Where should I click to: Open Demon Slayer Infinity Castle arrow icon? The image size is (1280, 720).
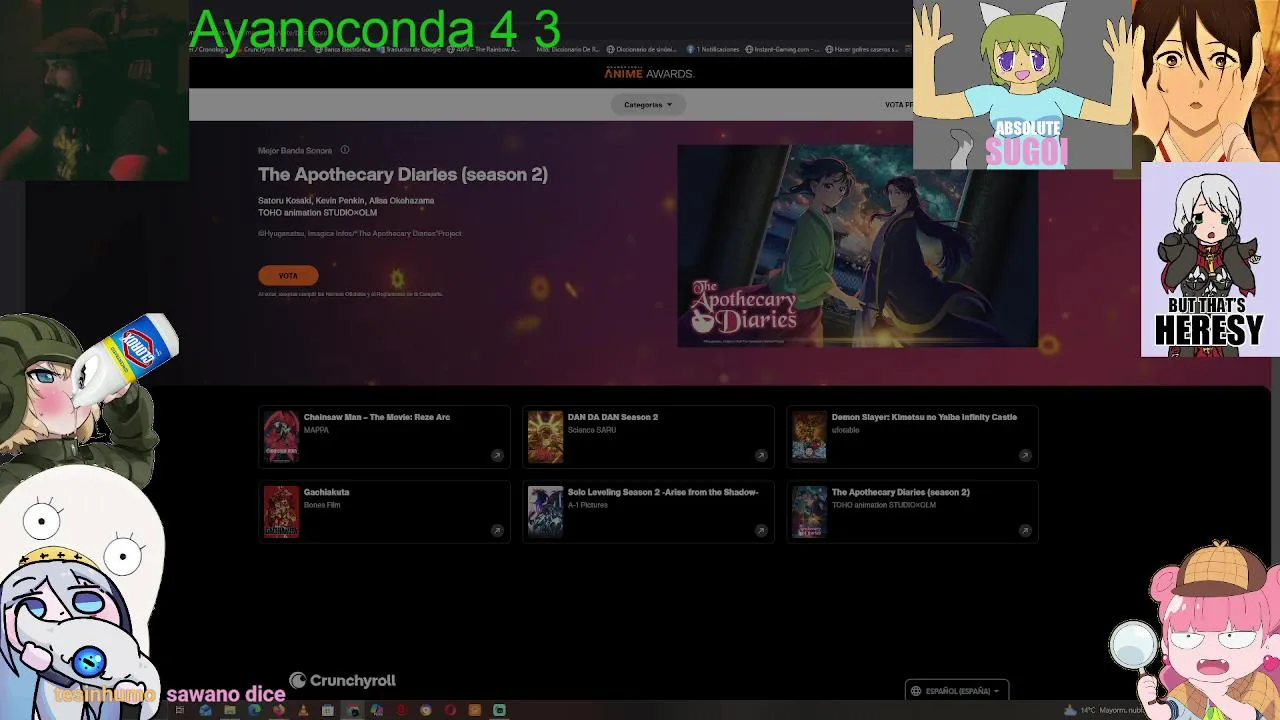click(x=1025, y=455)
